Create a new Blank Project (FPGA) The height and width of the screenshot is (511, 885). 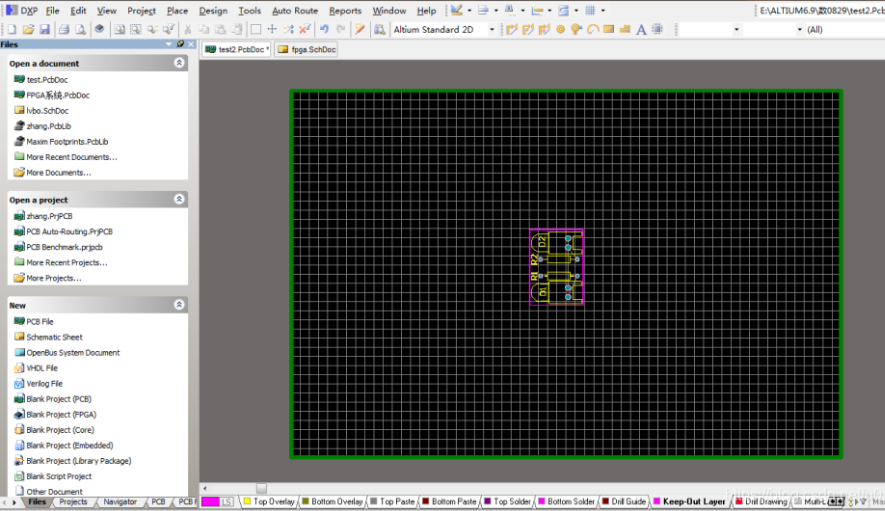[55, 414]
